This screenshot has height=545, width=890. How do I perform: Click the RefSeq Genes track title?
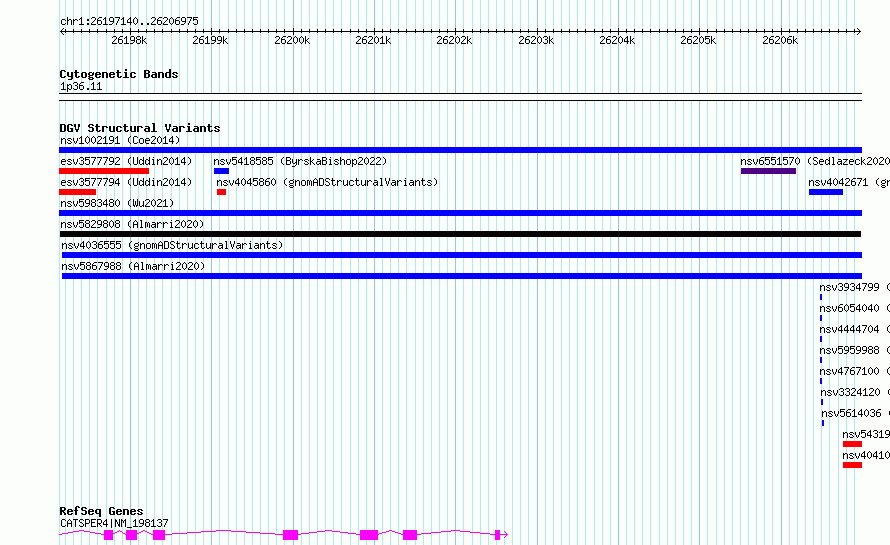101,512
